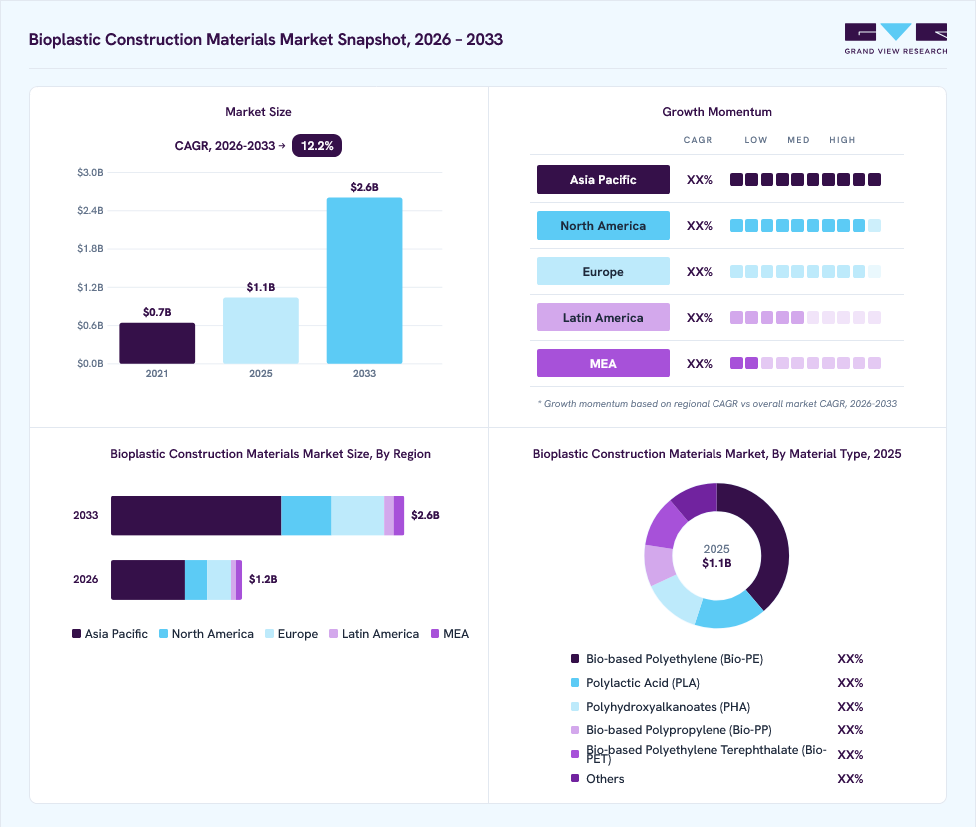Click the Bio-based Polyethylene legend swatch
This screenshot has height=828, width=976.
tap(575, 659)
